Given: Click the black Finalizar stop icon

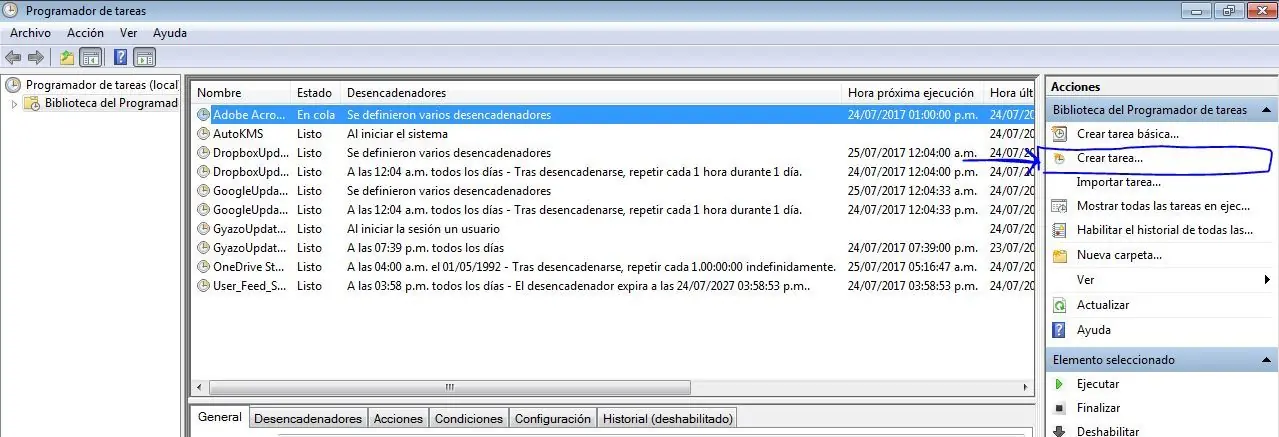Looking at the screenshot, I should 1059,408.
